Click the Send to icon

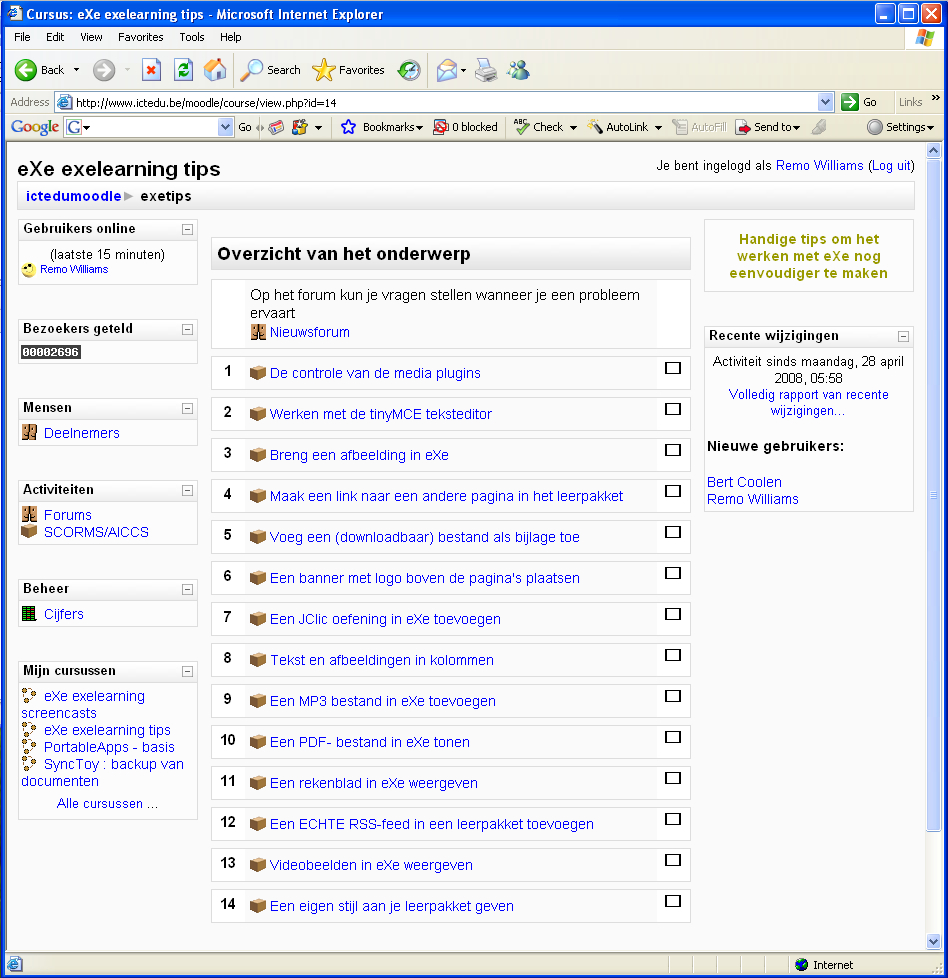click(743, 127)
